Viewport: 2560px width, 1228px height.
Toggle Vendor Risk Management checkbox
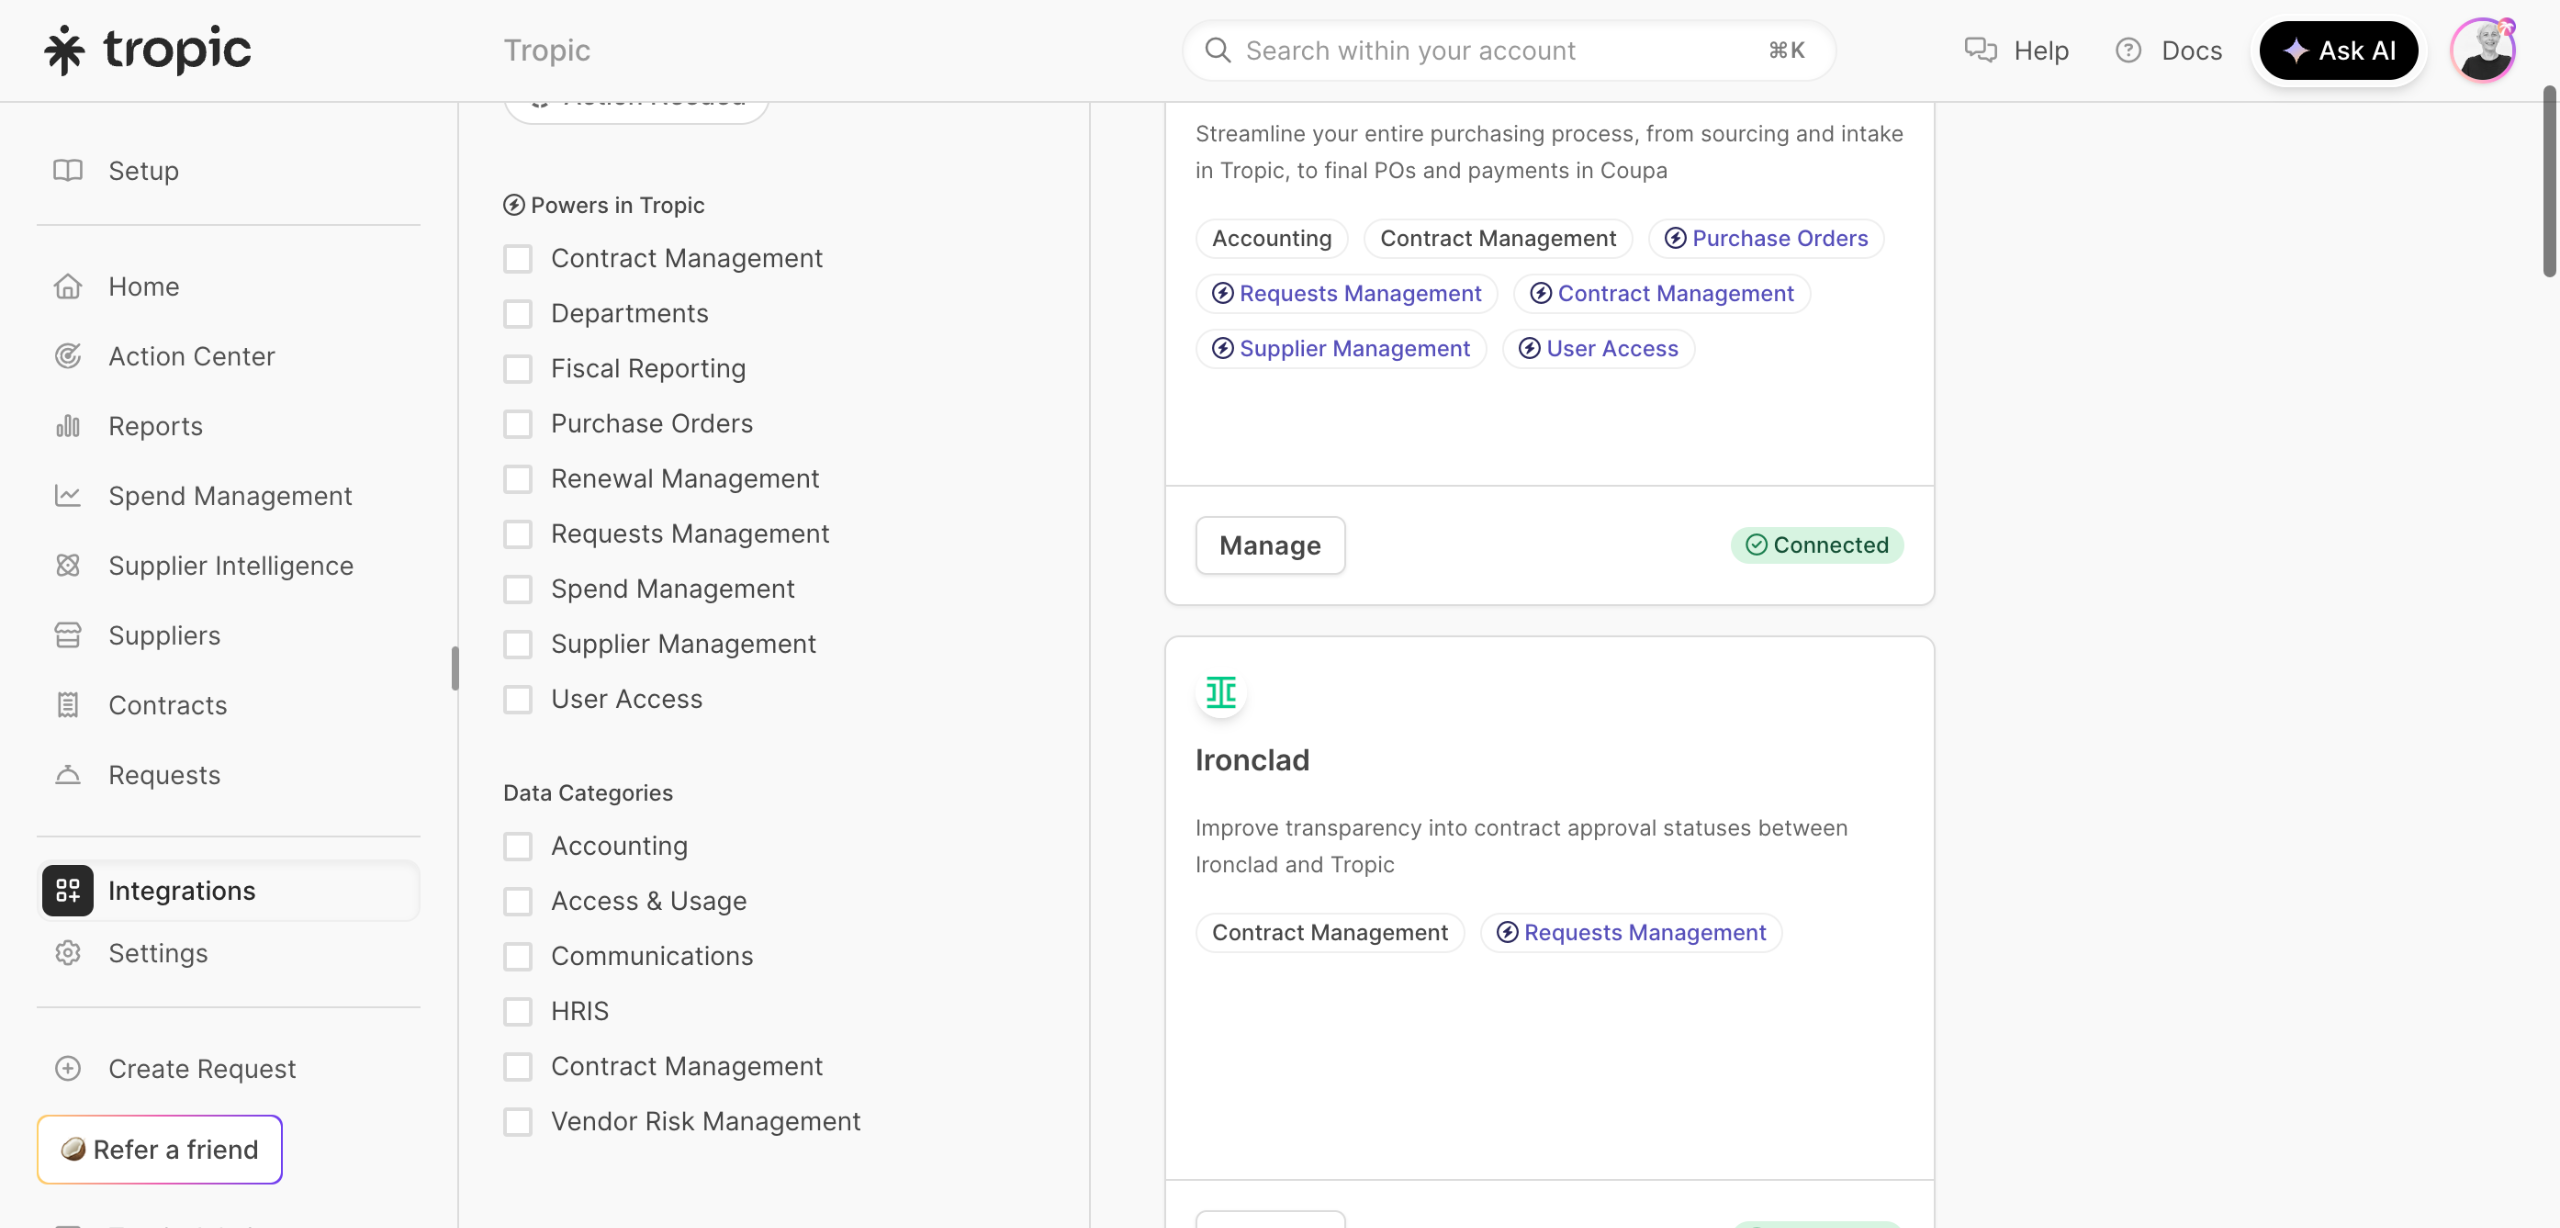pos(518,1121)
